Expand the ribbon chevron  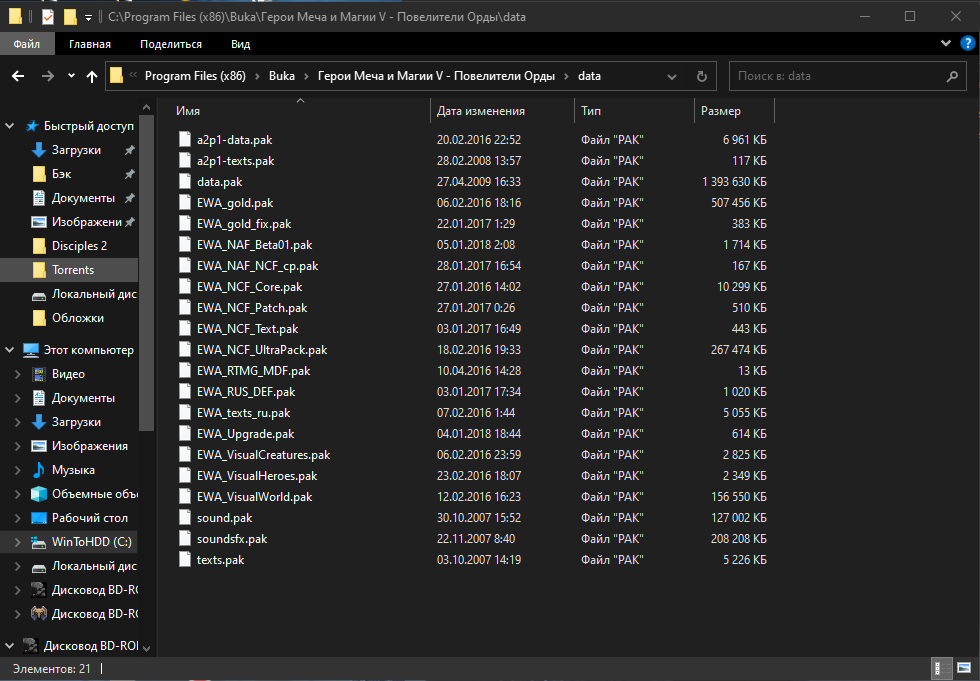point(946,43)
